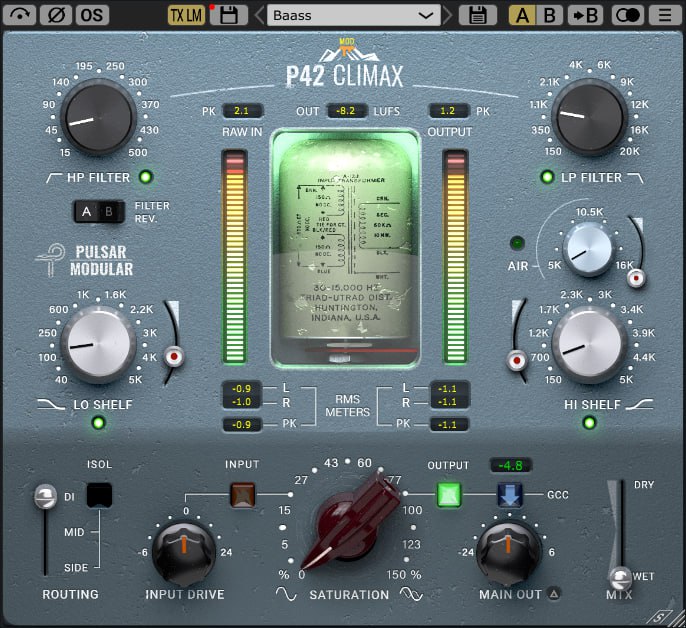Click input RMS L value -0.9
Image resolution: width=686 pixels, height=628 pixels.
click(x=242, y=388)
